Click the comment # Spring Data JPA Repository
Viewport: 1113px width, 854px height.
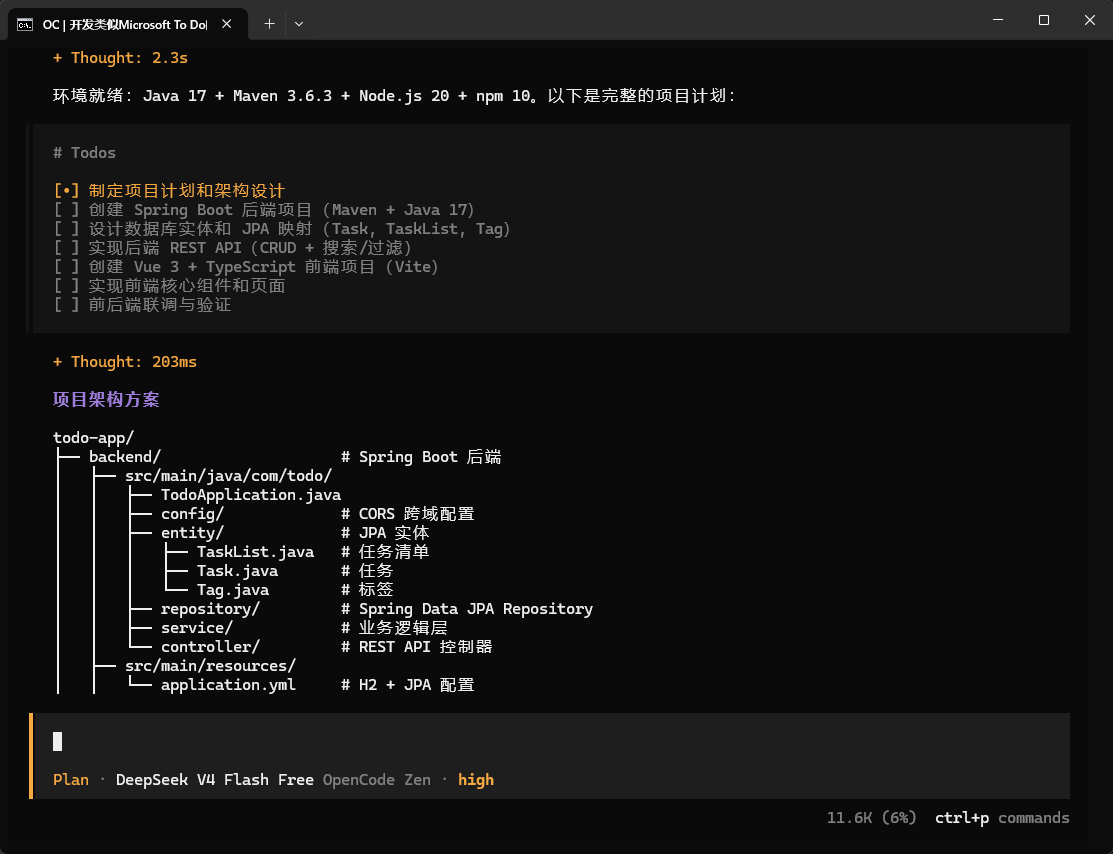466,609
